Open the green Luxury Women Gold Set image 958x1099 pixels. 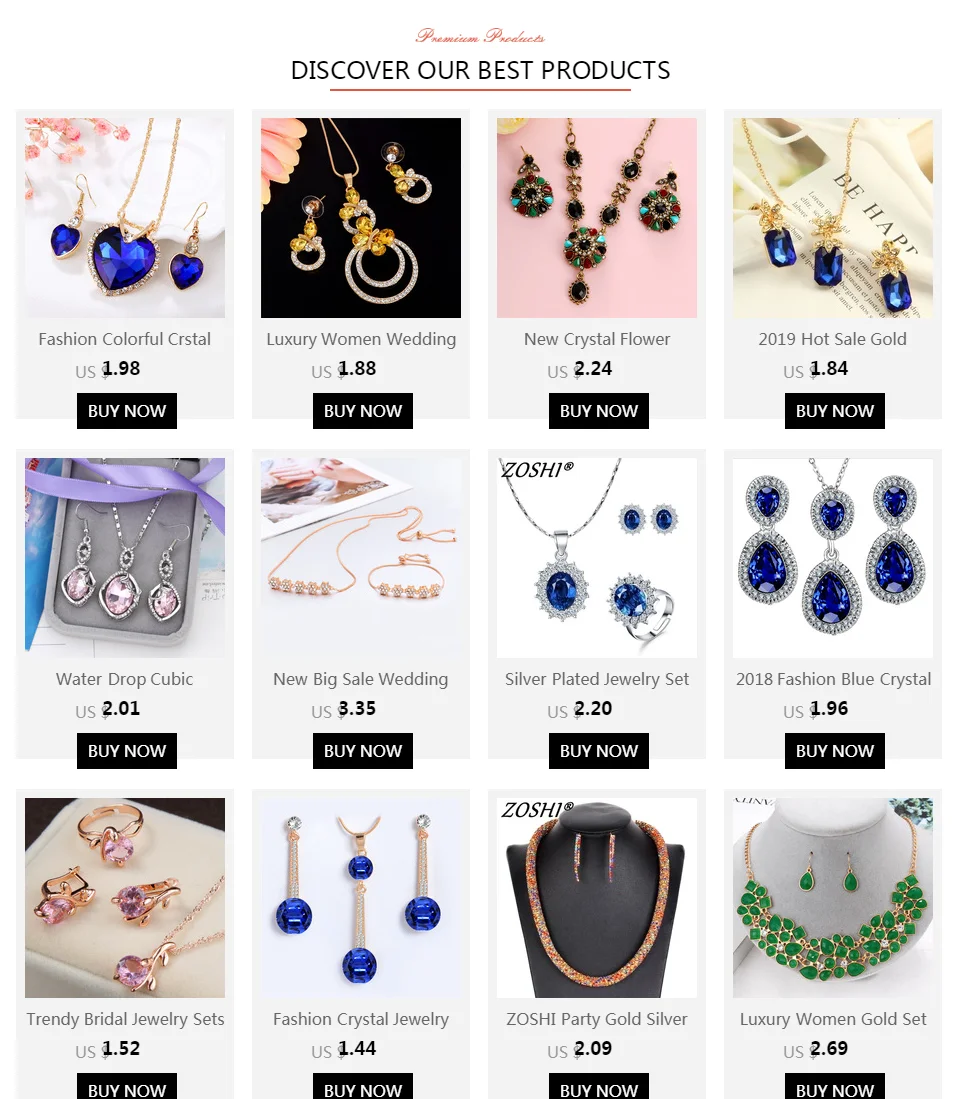point(833,898)
